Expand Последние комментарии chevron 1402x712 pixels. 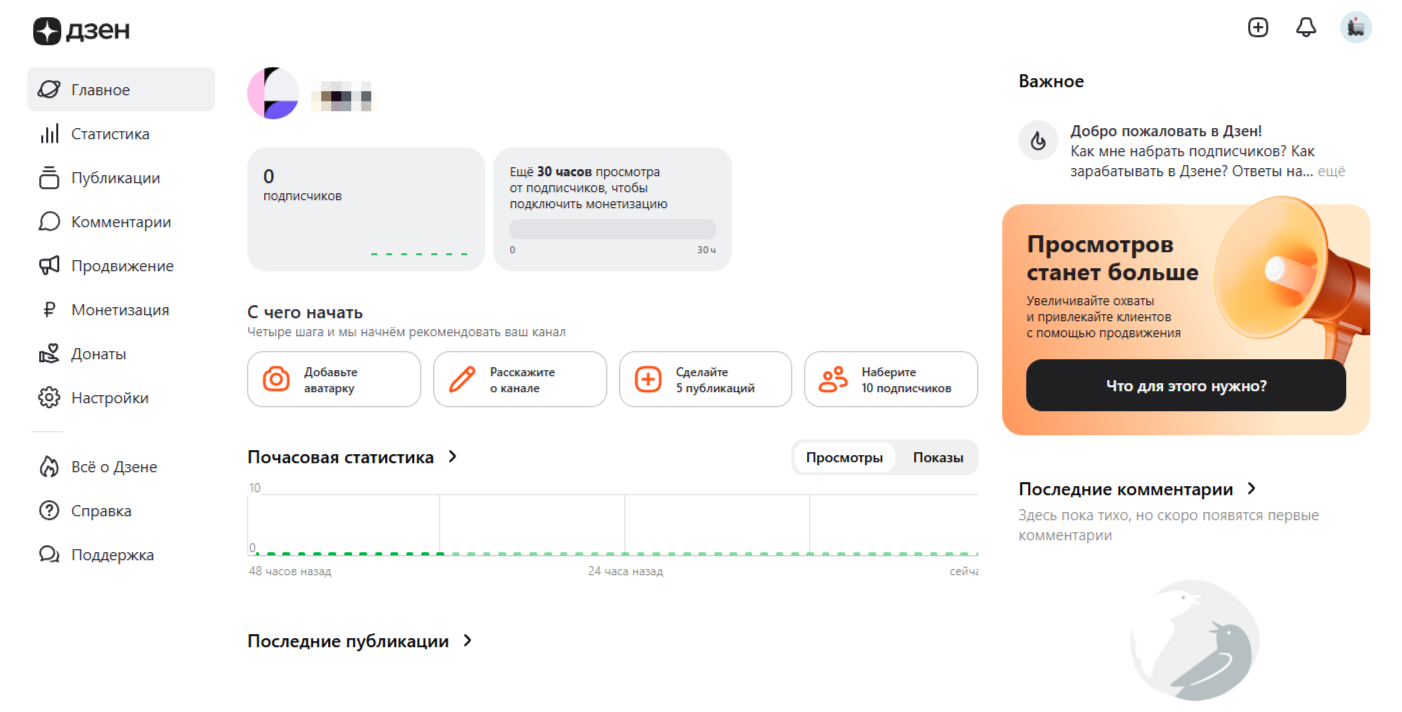click(1251, 489)
